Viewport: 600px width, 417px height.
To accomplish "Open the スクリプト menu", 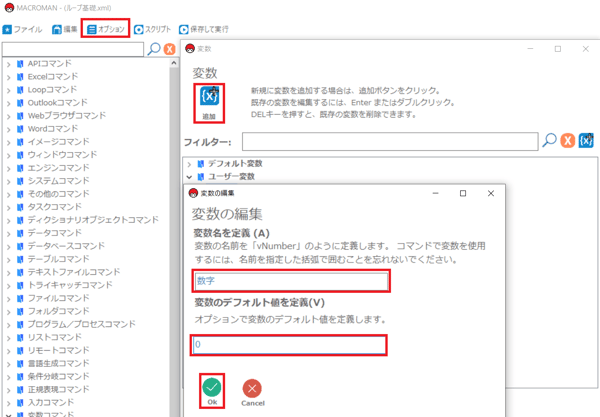I will [x=152, y=29].
